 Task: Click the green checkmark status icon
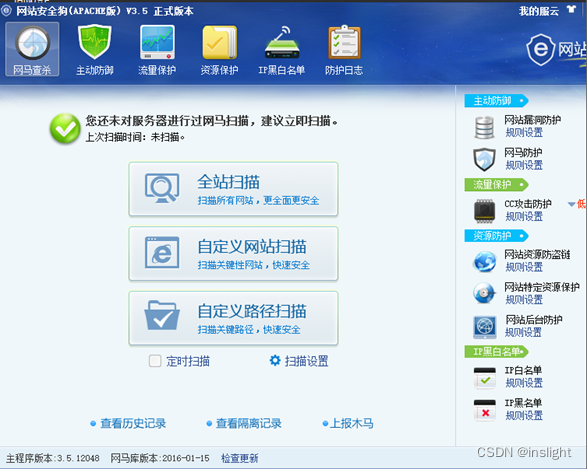pos(65,128)
